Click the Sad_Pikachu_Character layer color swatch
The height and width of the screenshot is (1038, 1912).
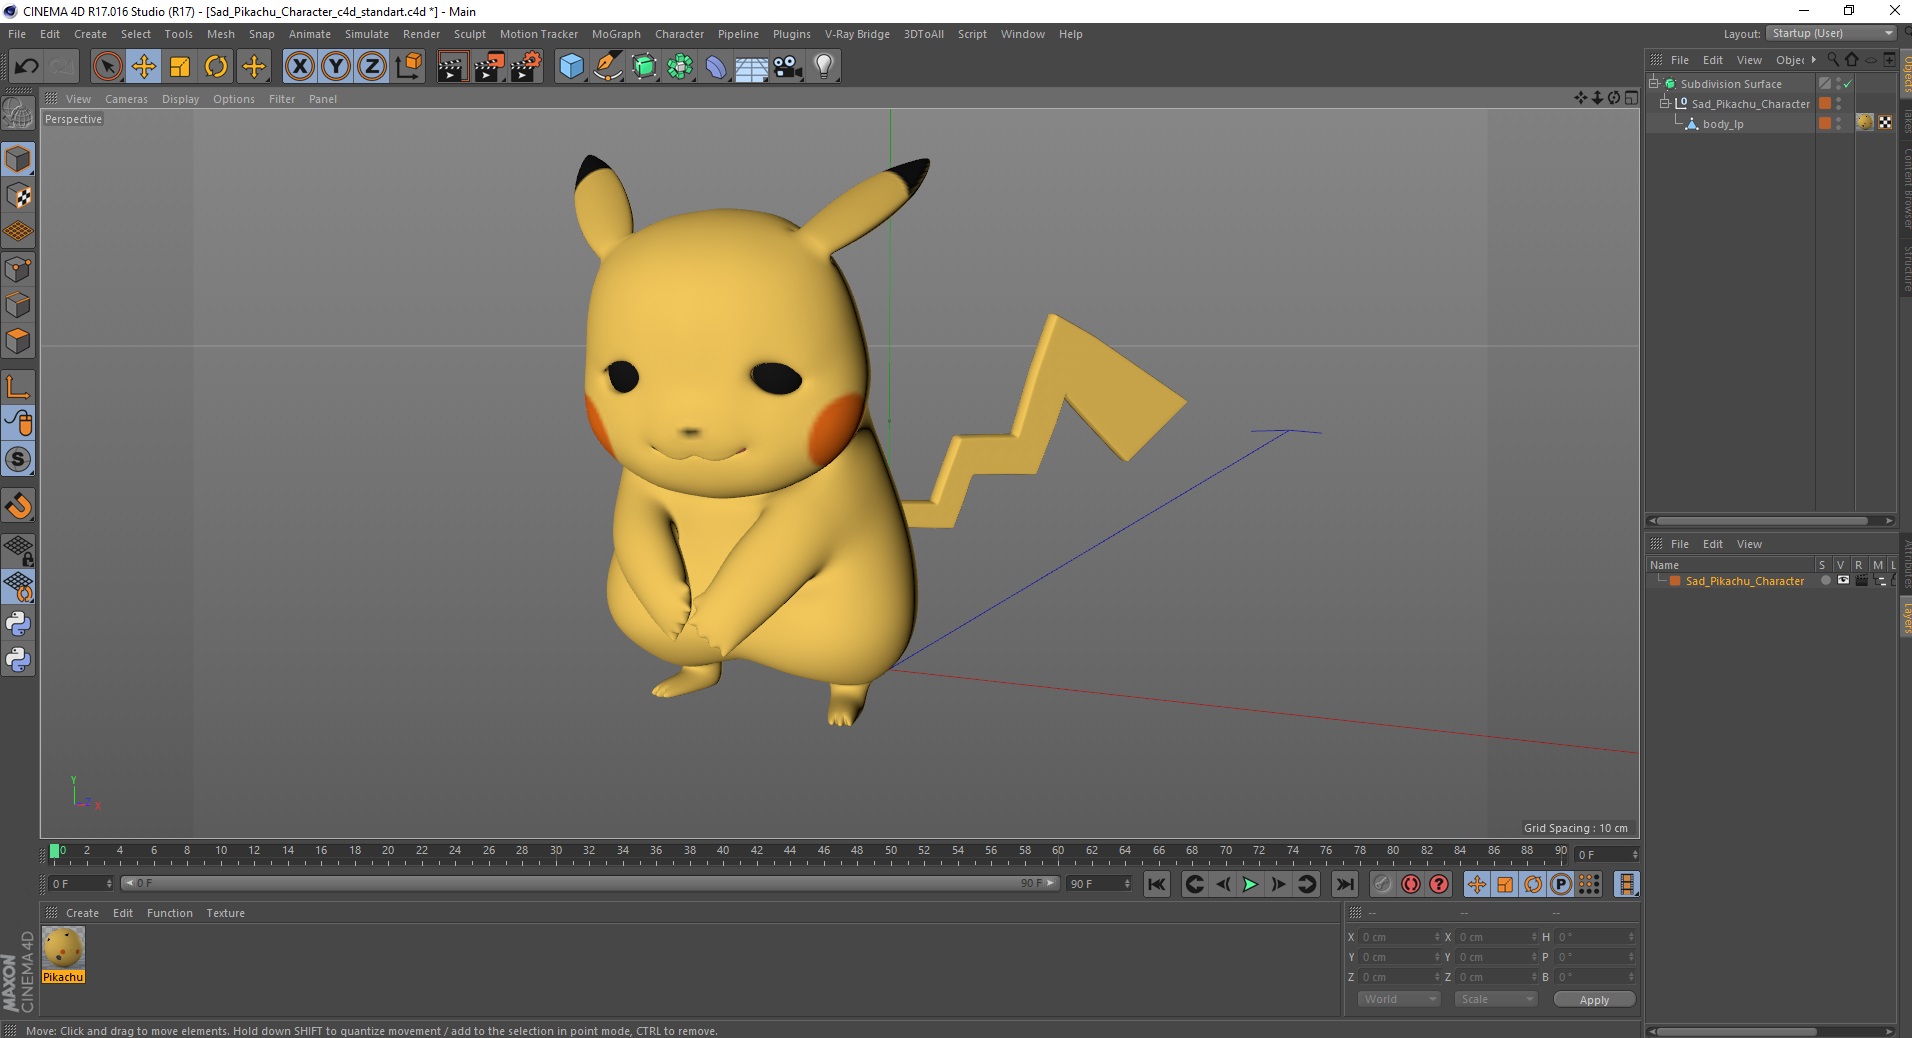(1676, 581)
